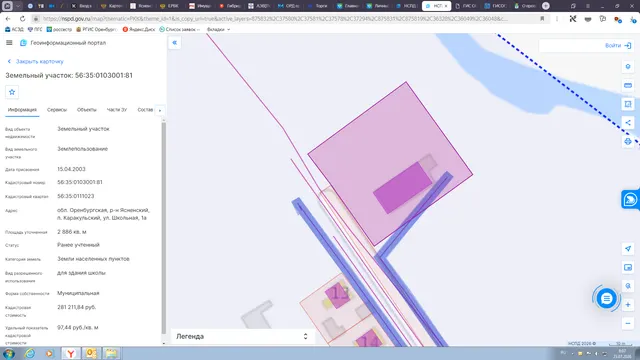Image resolution: width=640 pixels, height=360 pixels.
Task: Open the росреестр bookmark
Action: 59,29
